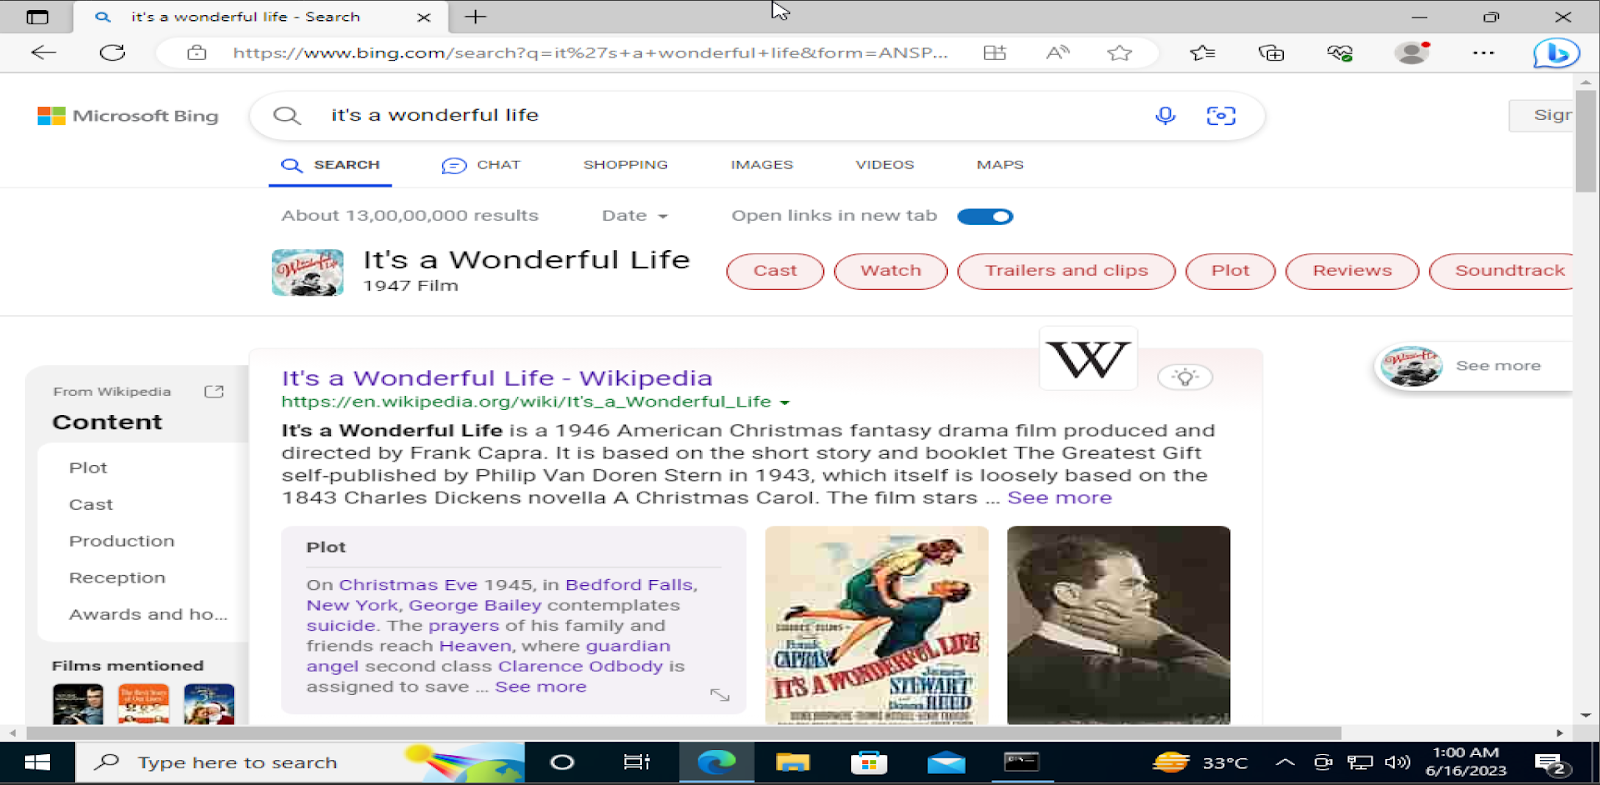Switch to the VIDEOS tab
Image resolution: width=1600 pixels, height=785 pixels.
click(885, 165)
